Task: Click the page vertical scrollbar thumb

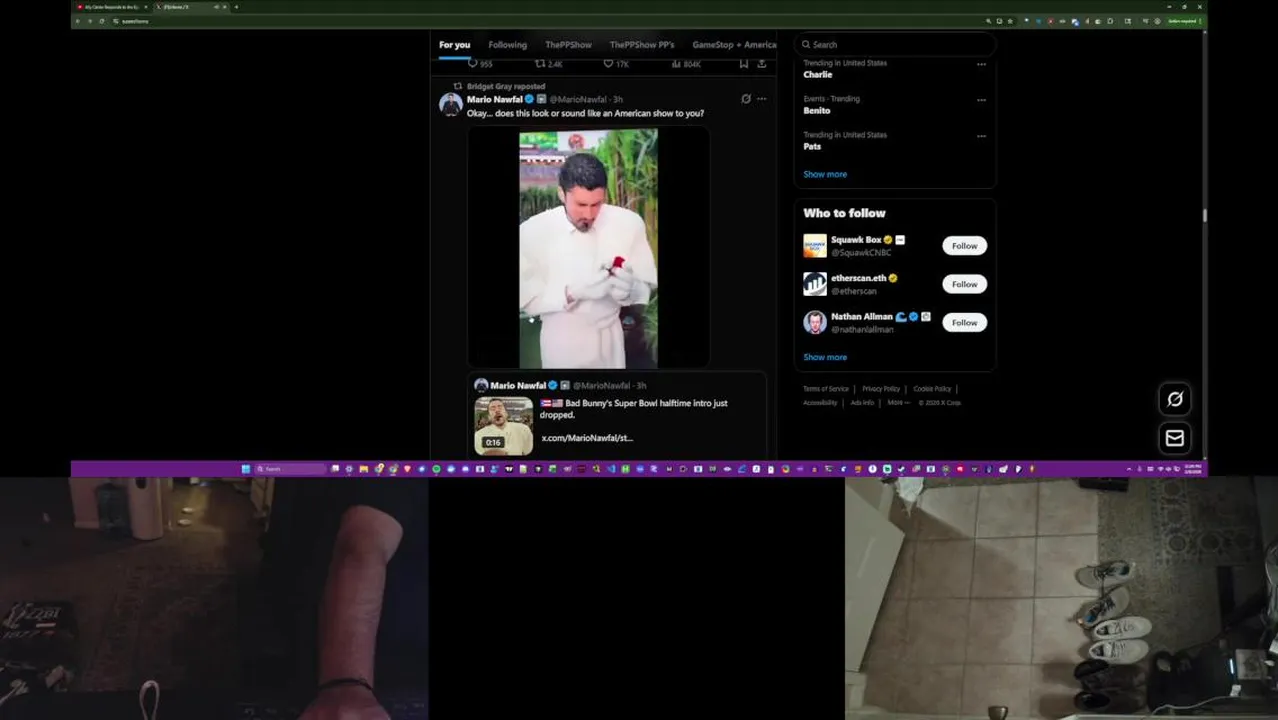Action: (x=1205, y=215)
